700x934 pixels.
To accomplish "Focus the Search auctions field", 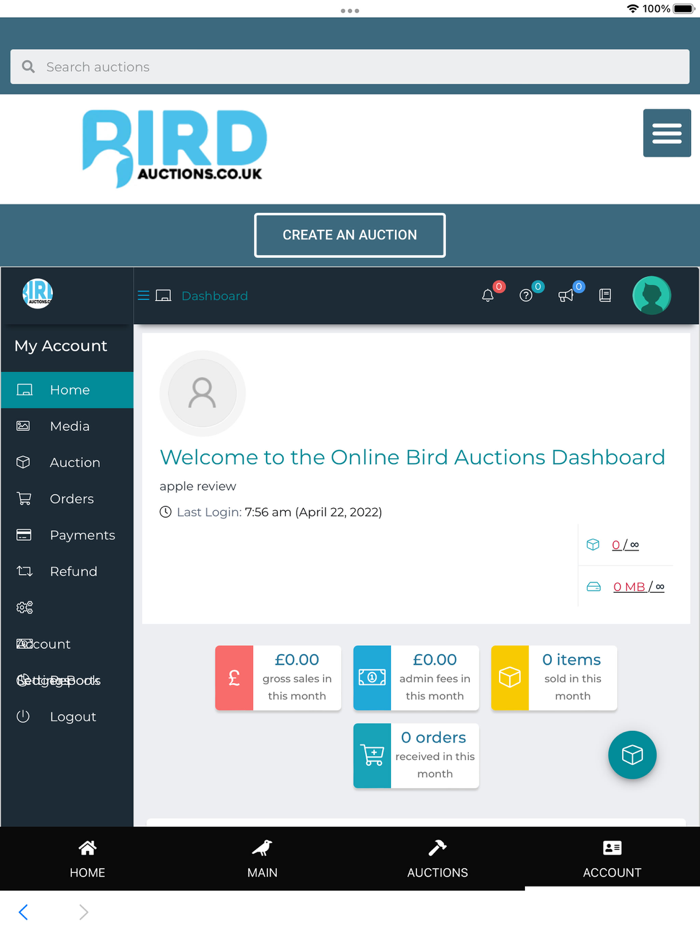I will [350, 67].
